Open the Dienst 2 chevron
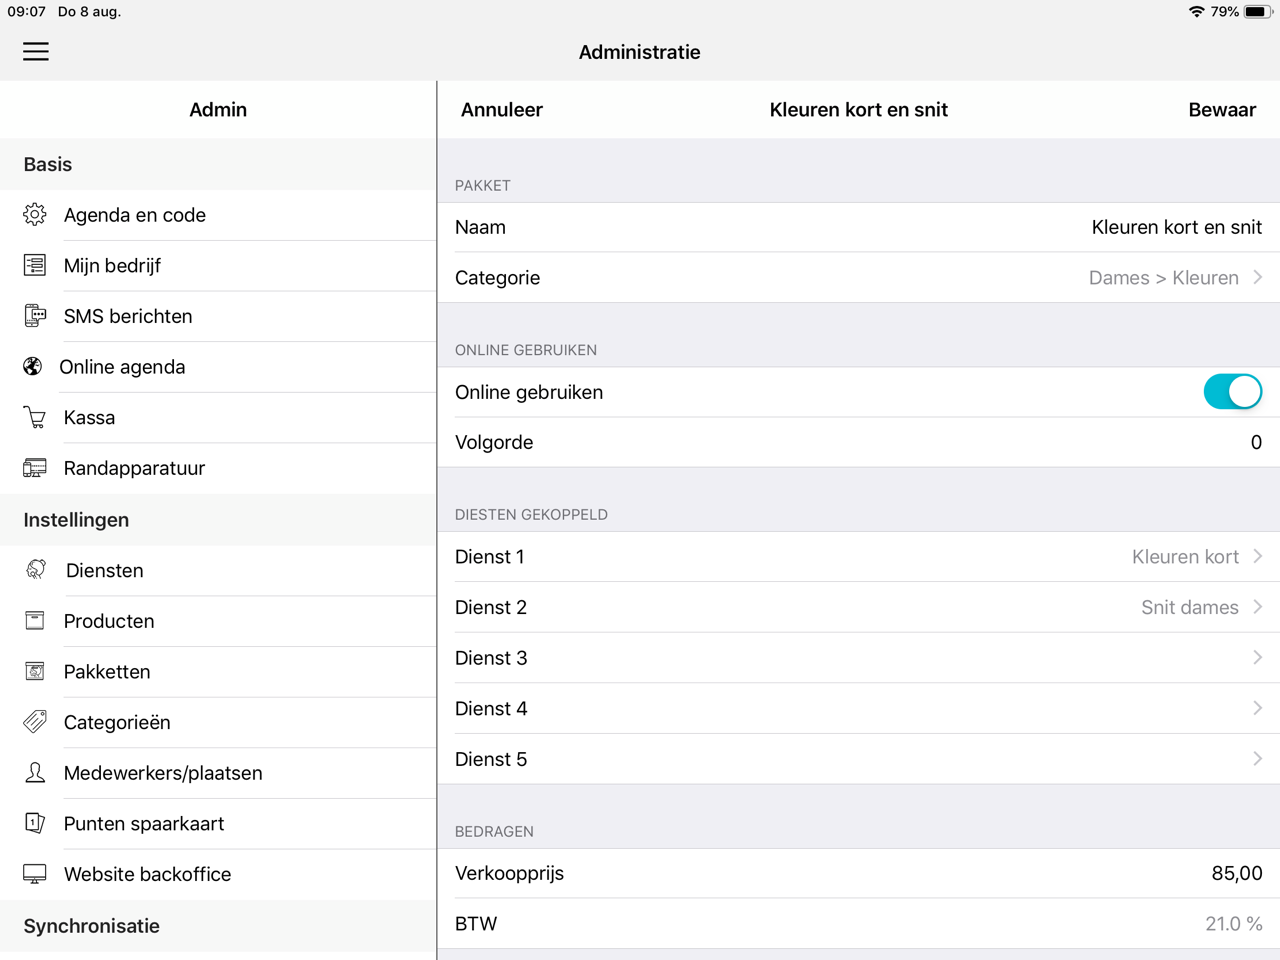Viewport: 1280px width, 960px height. (x=1258, y=607)
